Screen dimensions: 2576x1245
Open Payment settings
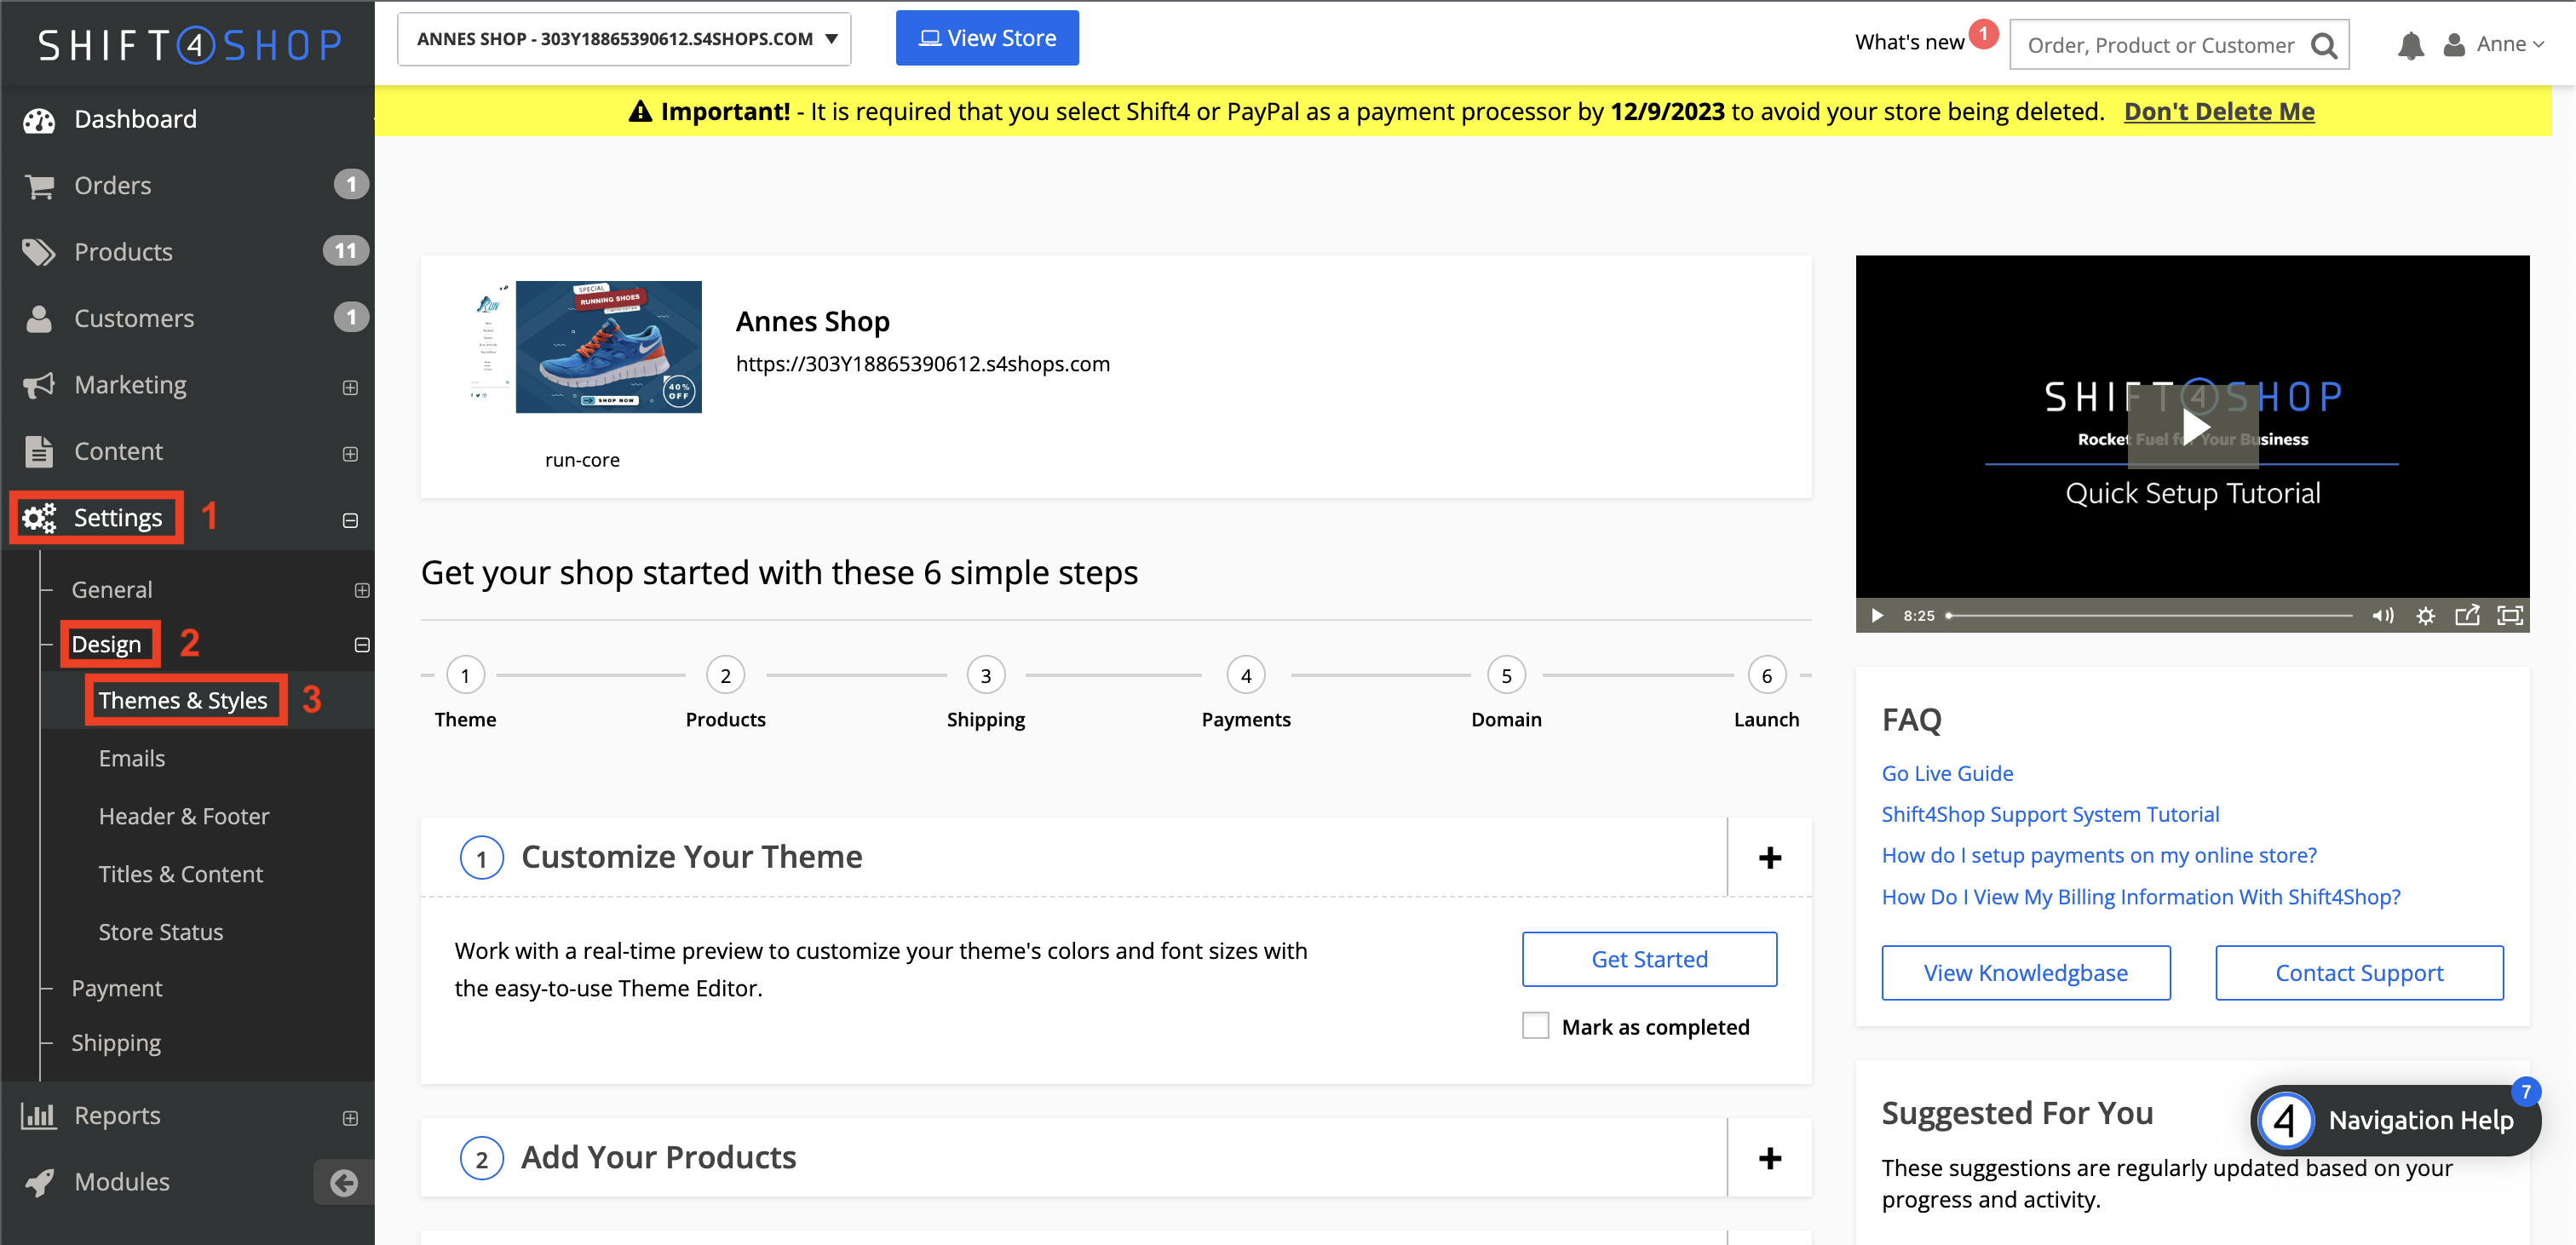point(117,988)
